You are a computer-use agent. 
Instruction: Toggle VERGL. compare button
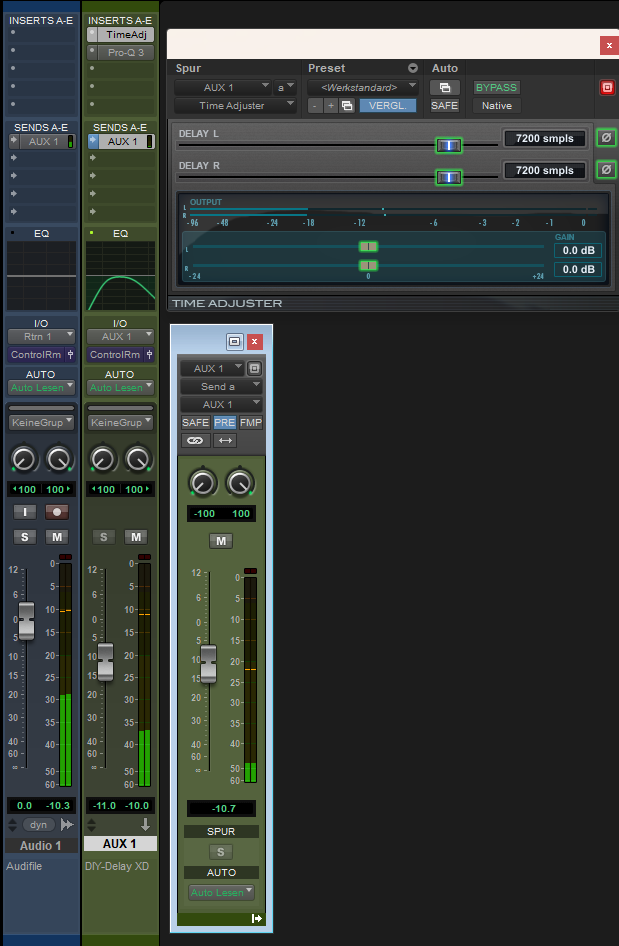pyautogui.click(x=387, y=106)
